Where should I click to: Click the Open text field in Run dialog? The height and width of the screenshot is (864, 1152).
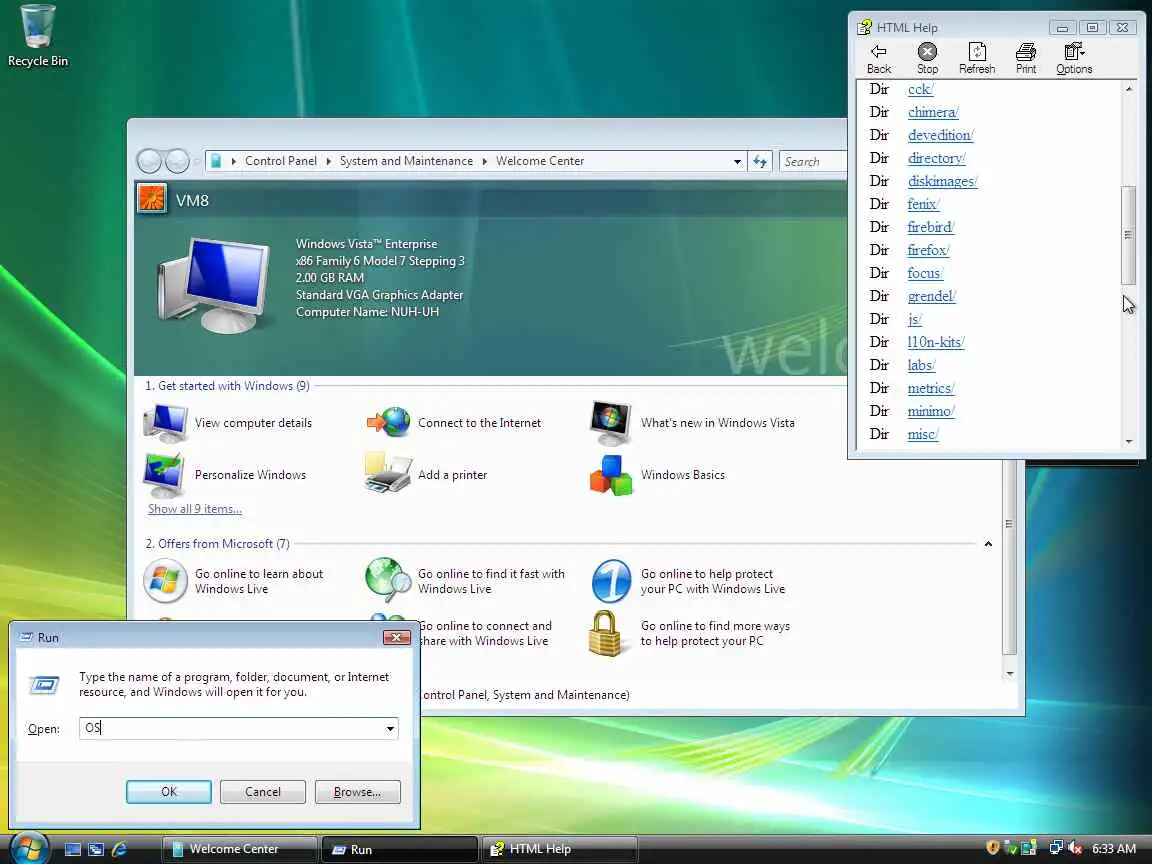231,728
